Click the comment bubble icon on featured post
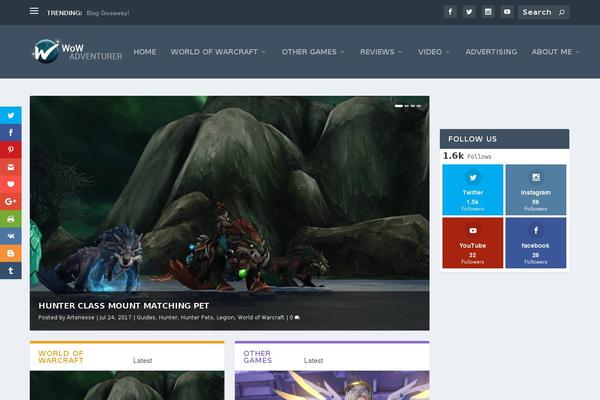600x400 pixels. pyautogui.click(x=297, y=317)
